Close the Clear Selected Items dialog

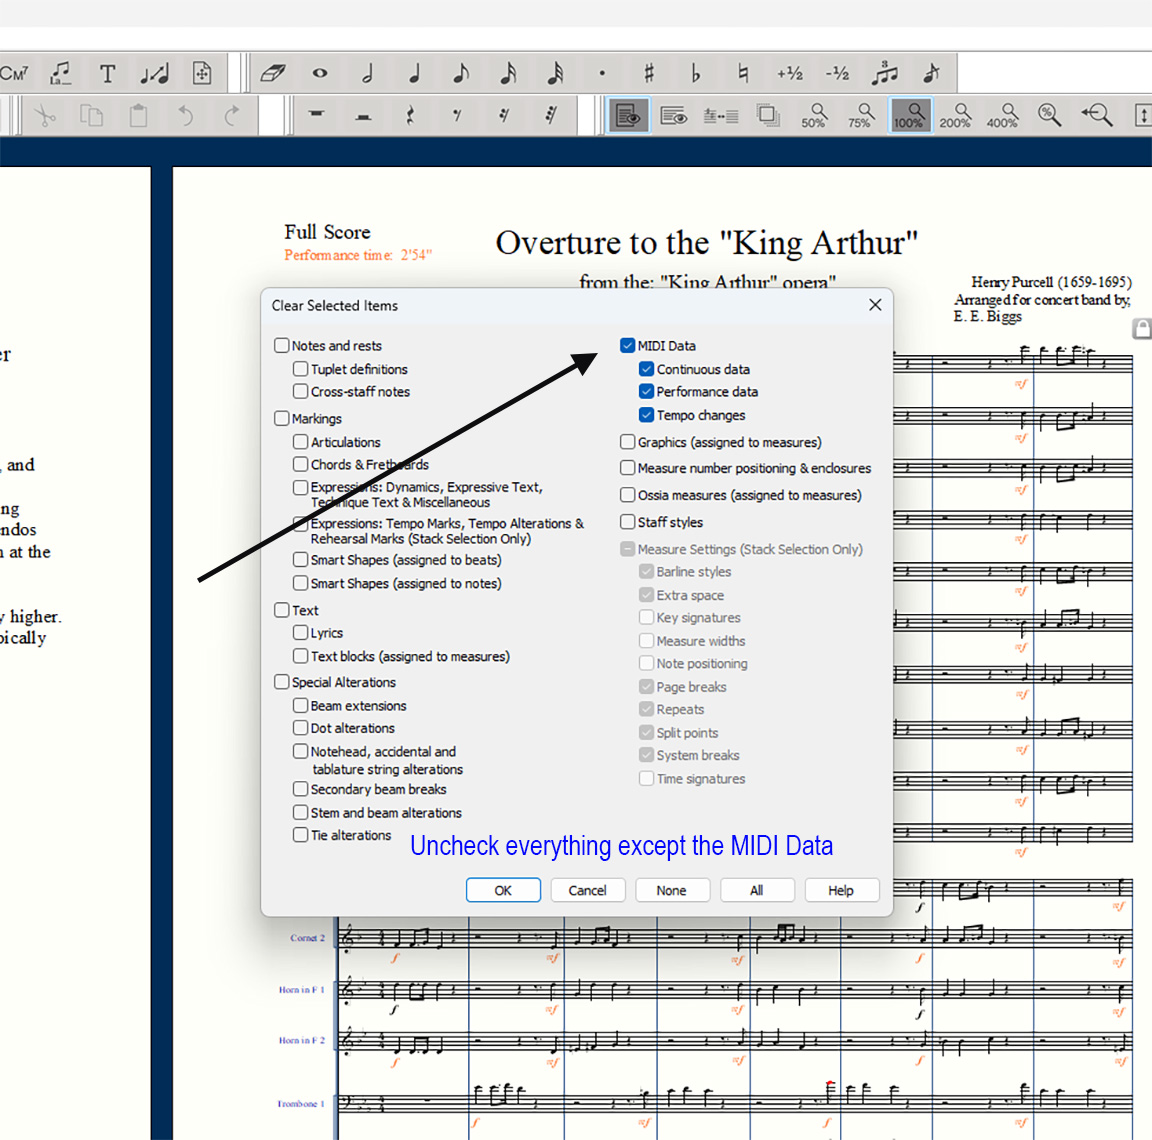pyautogui.click(x=875, y=305)
